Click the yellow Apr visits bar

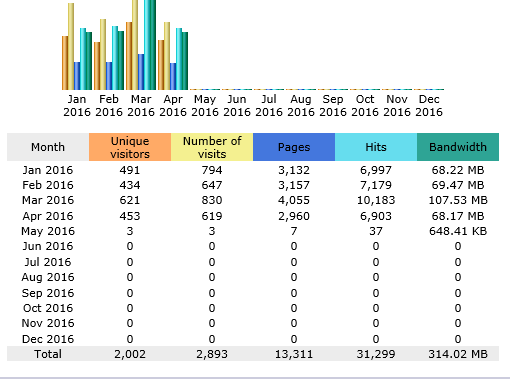pos(167,56)
